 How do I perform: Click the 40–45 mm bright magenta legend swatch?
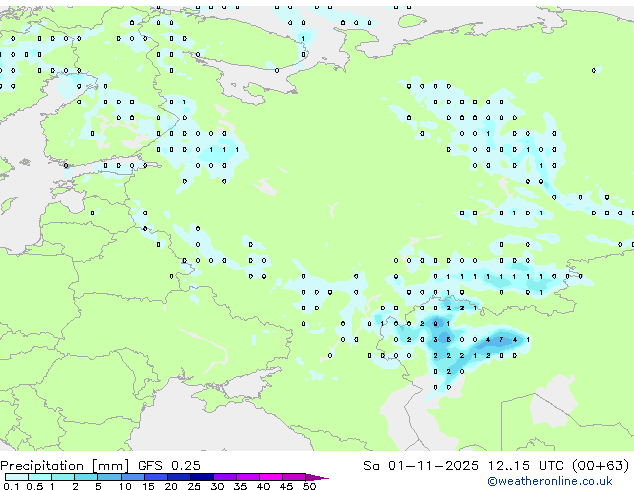tap(271, 477)
